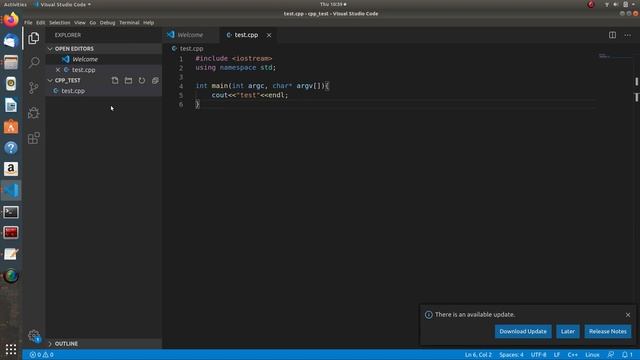
Task: Open editor More Actions menu
Action: (x=627, y=35)
